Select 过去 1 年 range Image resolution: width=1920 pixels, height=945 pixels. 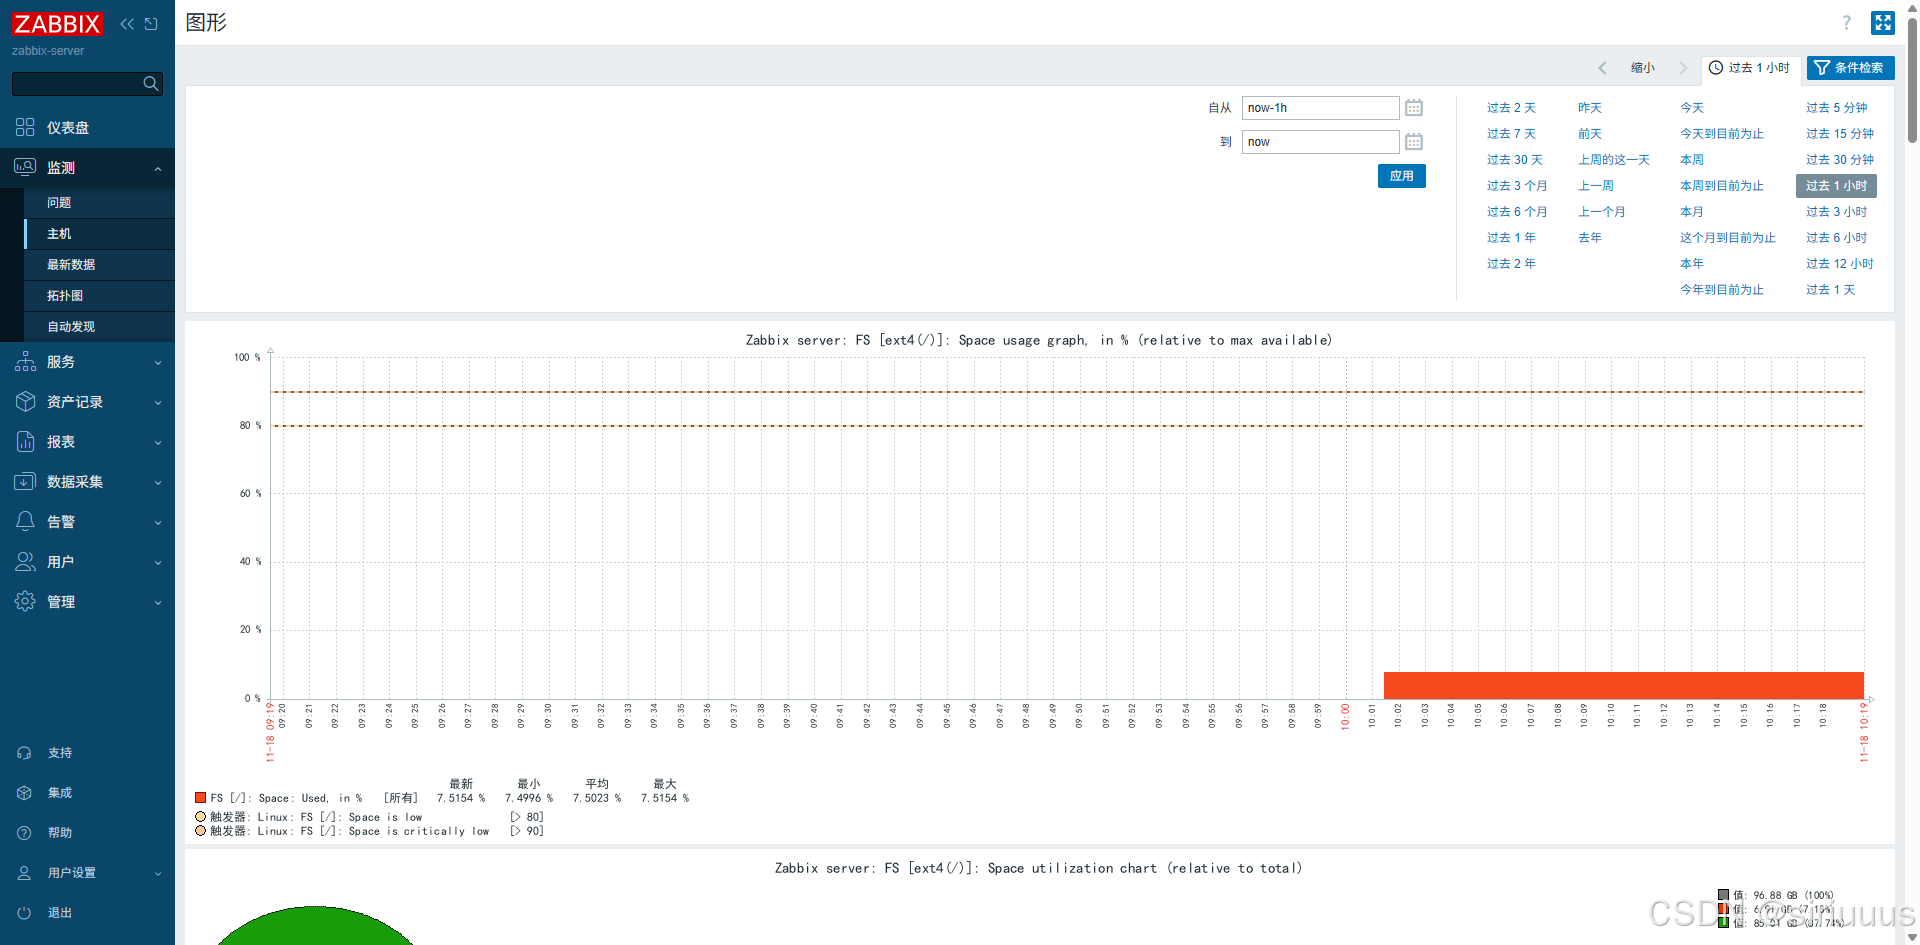click(x=1511, y=238)
